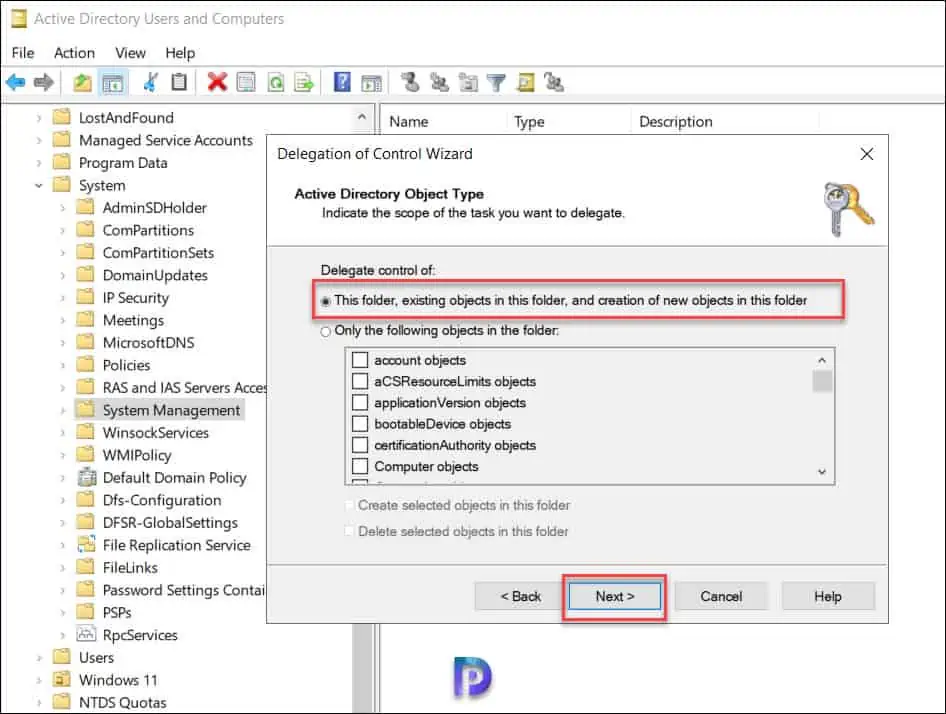This screenshot has width=946, height=714.
Task: Click the blue Help question mark icon
Action: click(342, 82)
